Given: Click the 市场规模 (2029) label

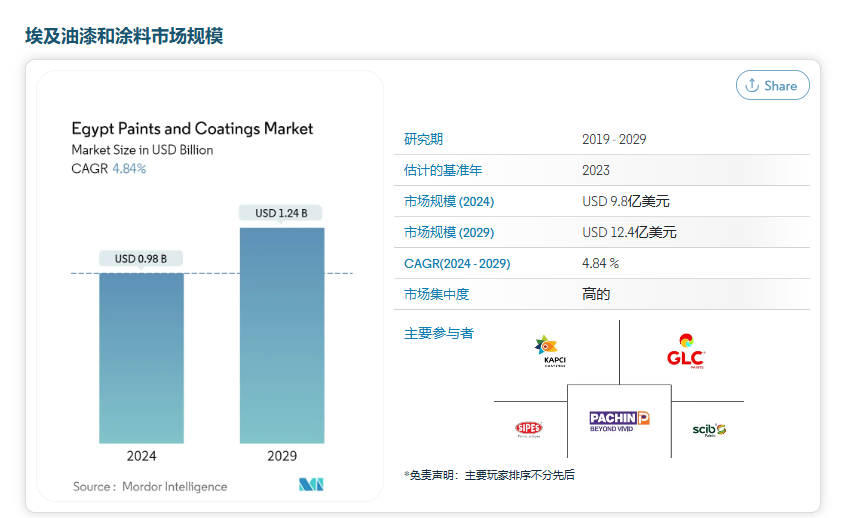Looking at the screenshot, I should pos(449,233).
